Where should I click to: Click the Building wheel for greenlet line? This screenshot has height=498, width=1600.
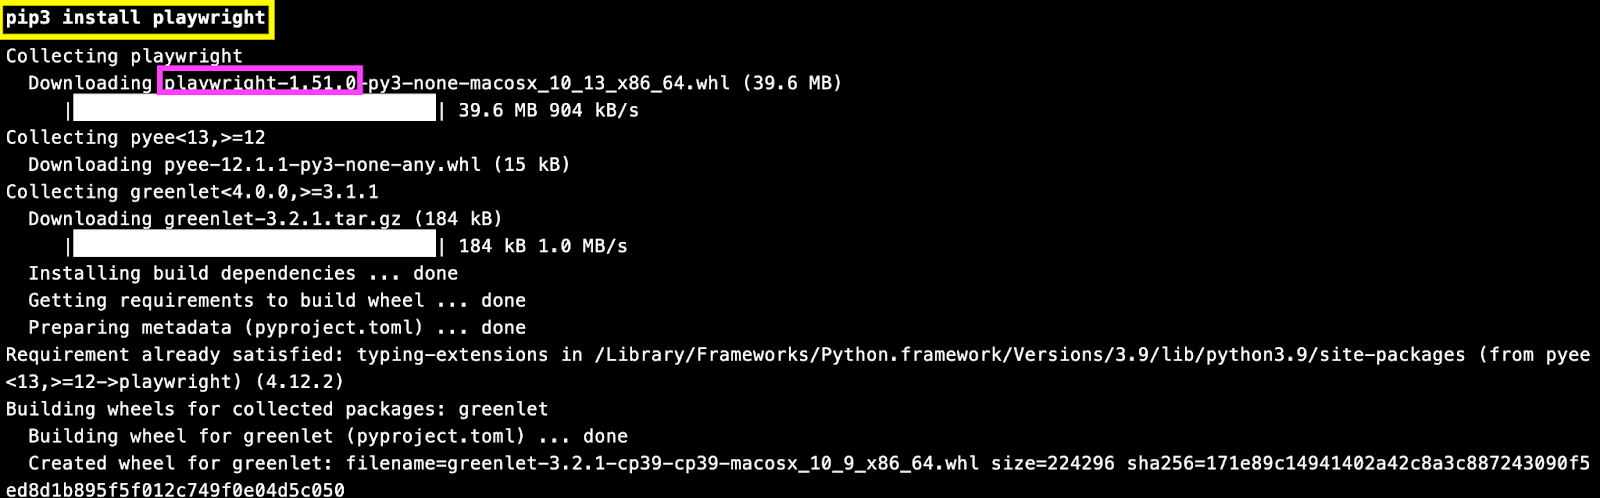(327, 436)
